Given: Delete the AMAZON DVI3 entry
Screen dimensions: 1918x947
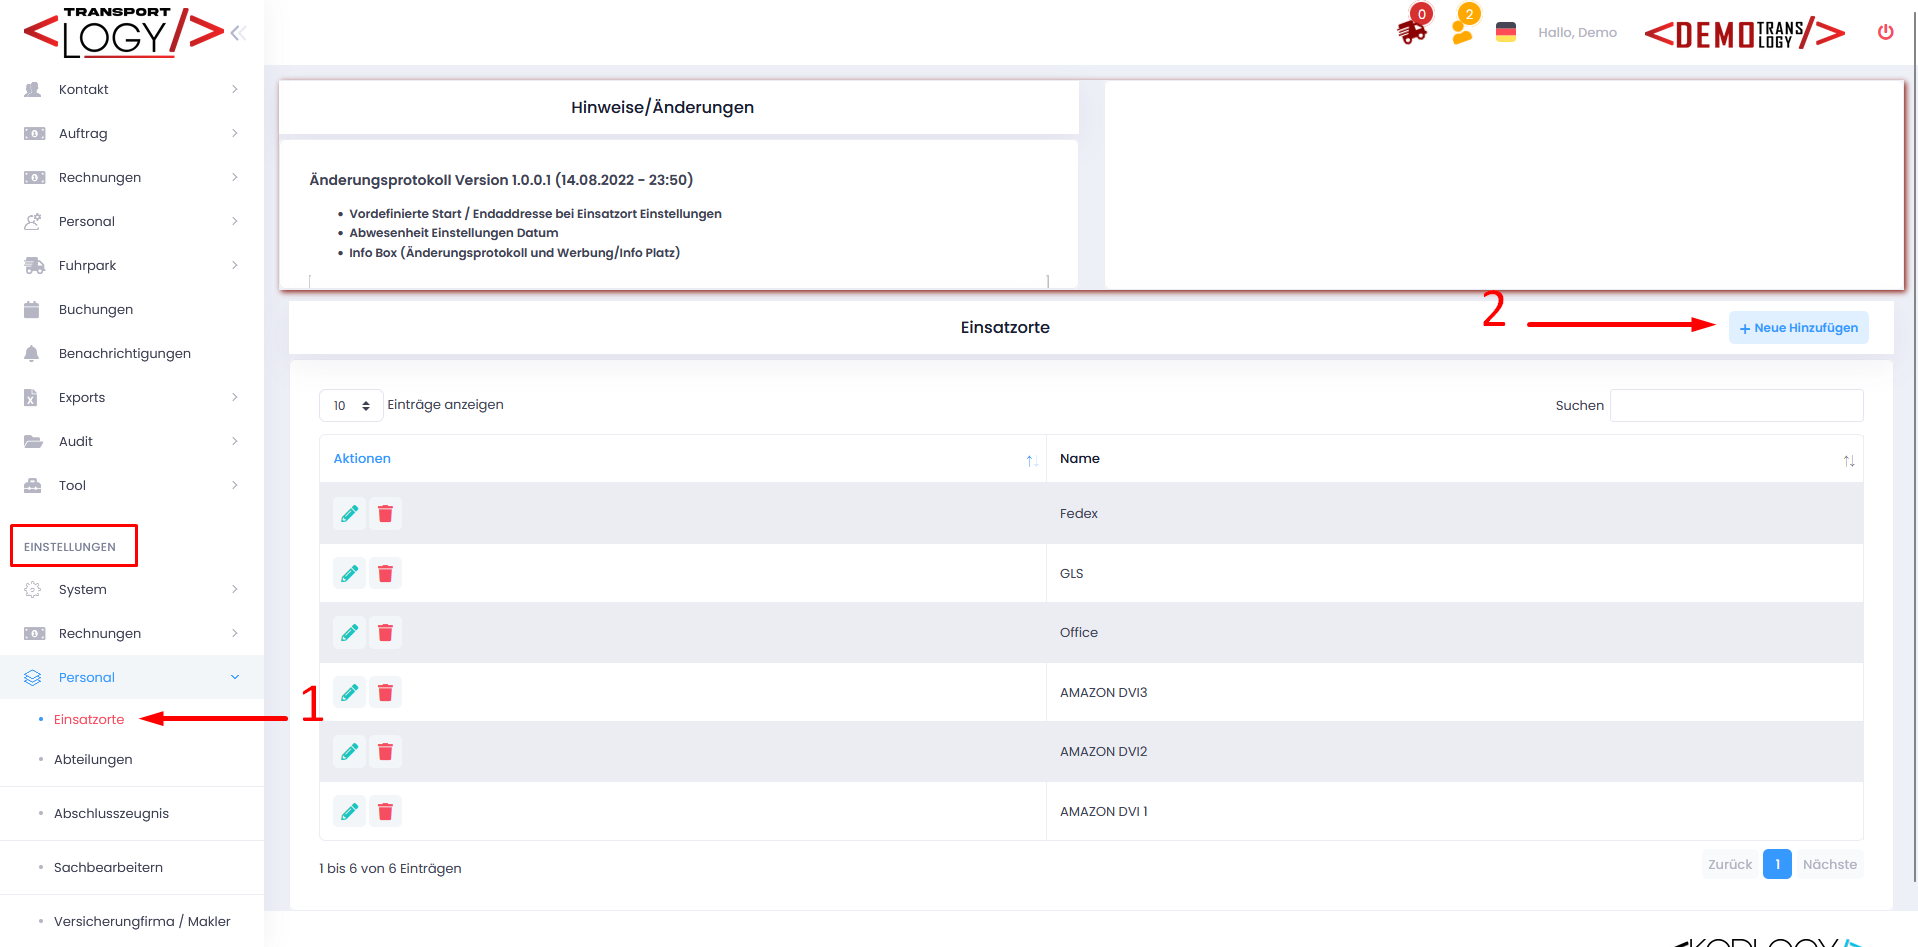Looking at the screenshot, I should [x=385, y=693].
